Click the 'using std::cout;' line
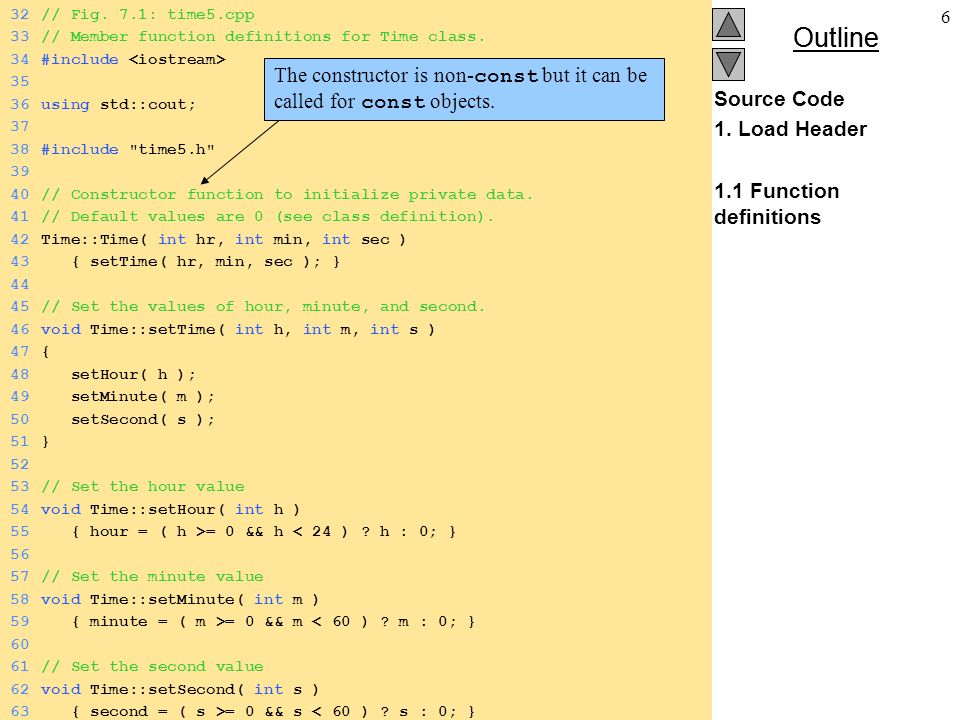 pyautogui.click(x=118, y=105)
